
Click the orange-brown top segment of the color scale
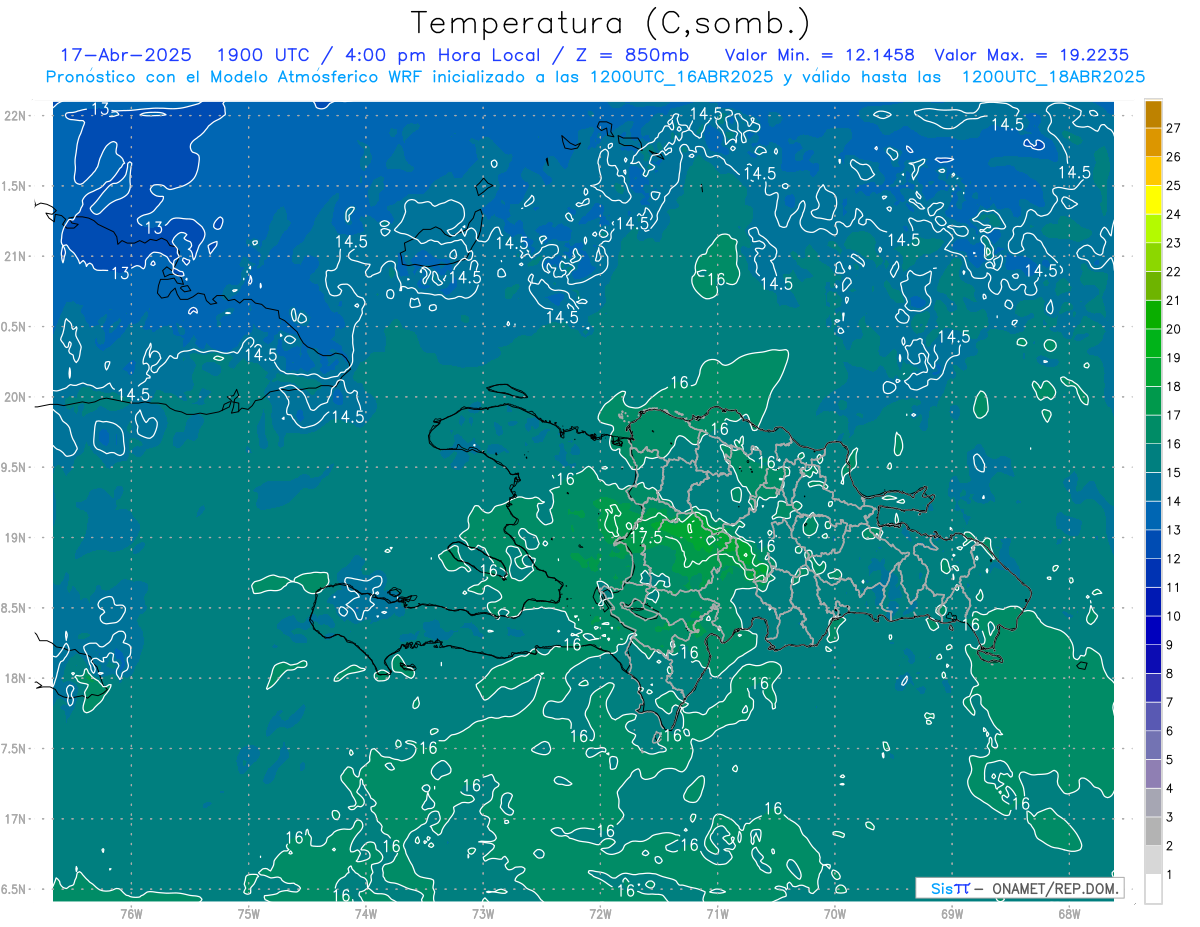tap(1153, 114)
